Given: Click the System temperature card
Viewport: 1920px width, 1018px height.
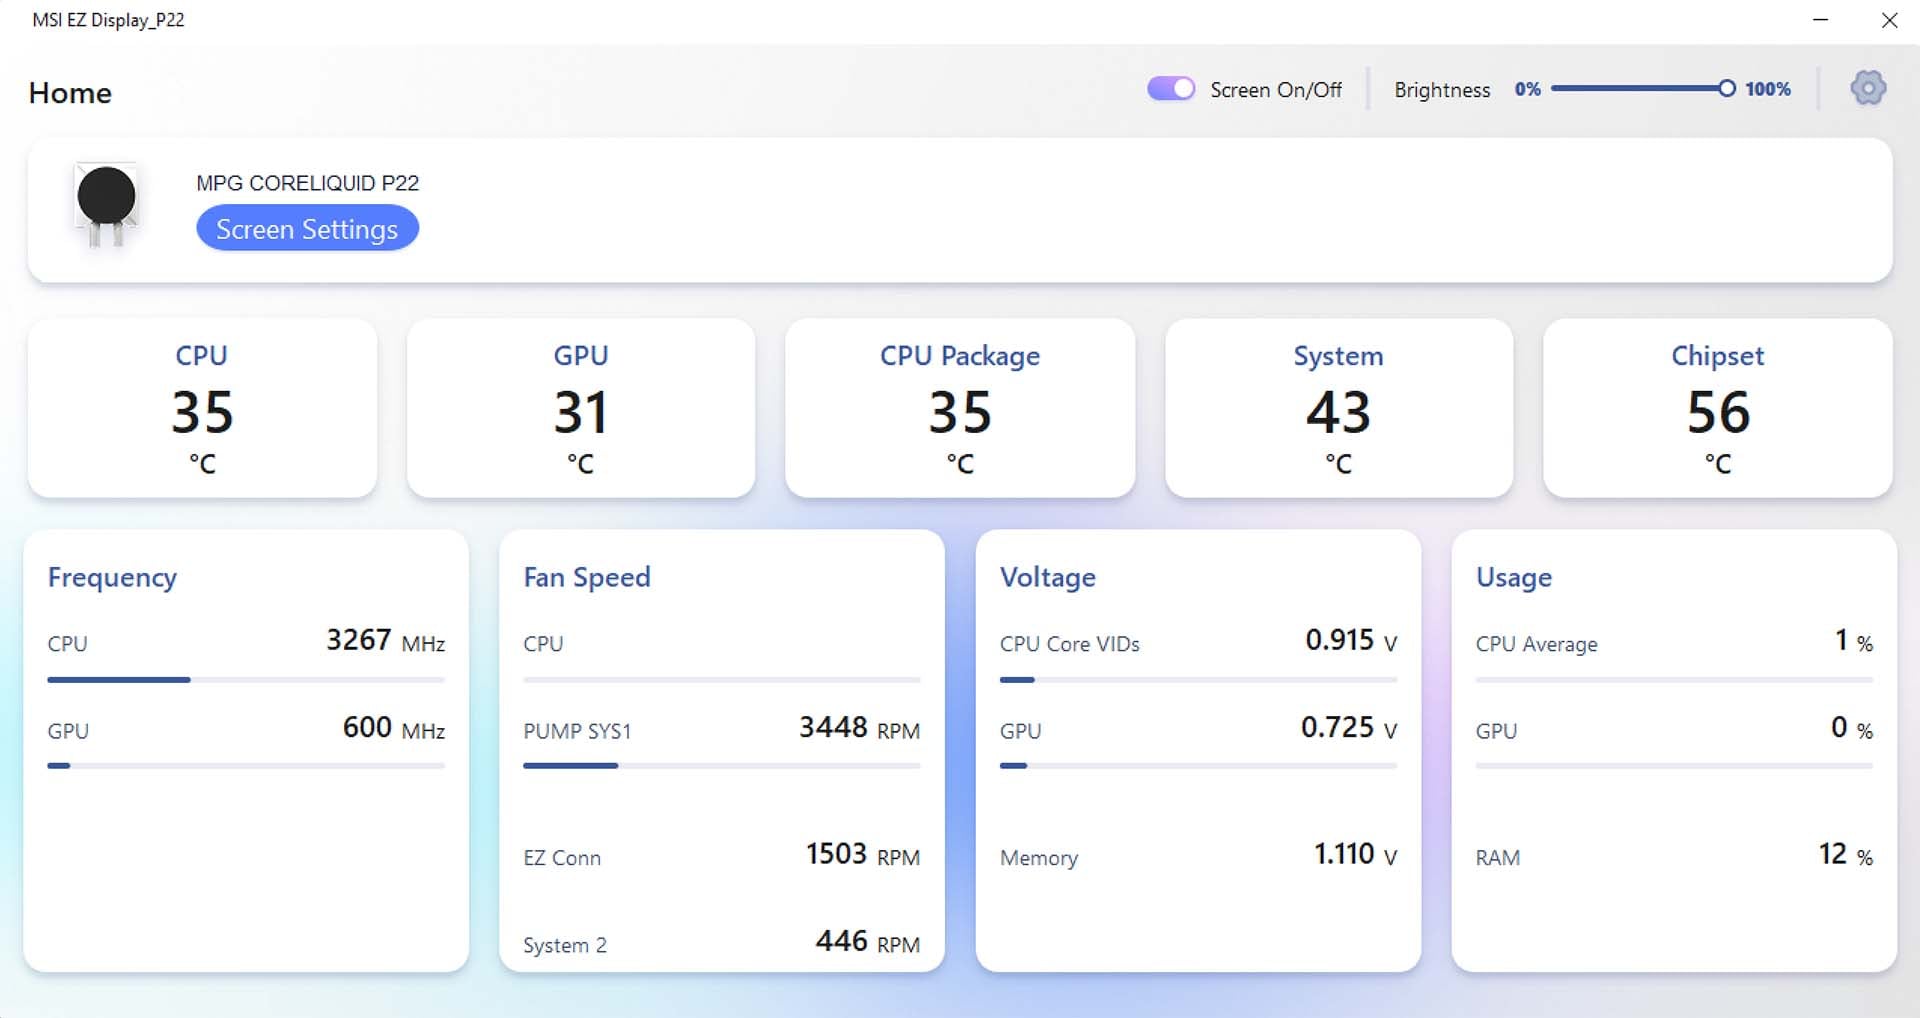Looking at the screenshot, I should click(1339, 408).
